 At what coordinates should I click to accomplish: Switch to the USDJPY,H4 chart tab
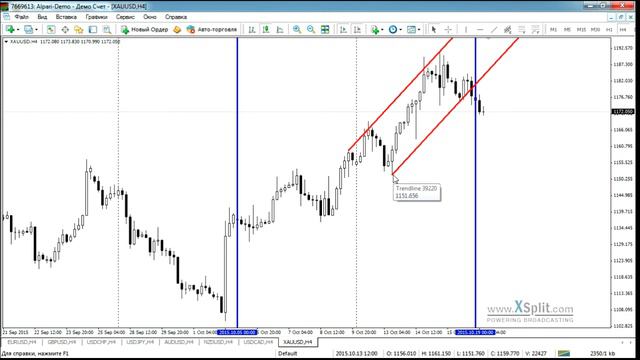[140, 342]
